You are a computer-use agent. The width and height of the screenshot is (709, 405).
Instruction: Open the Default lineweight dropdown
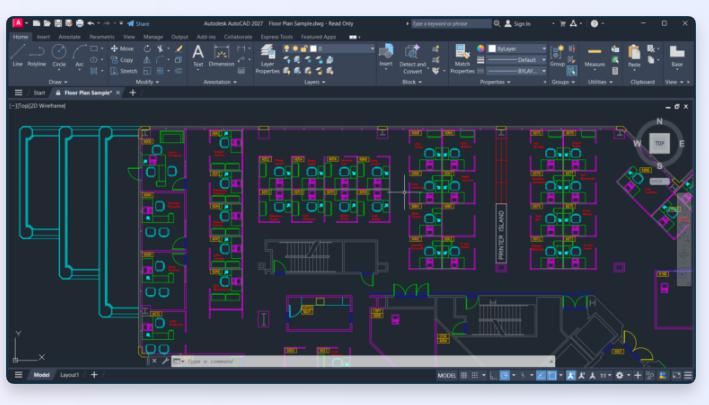click(x=517, y=60)
